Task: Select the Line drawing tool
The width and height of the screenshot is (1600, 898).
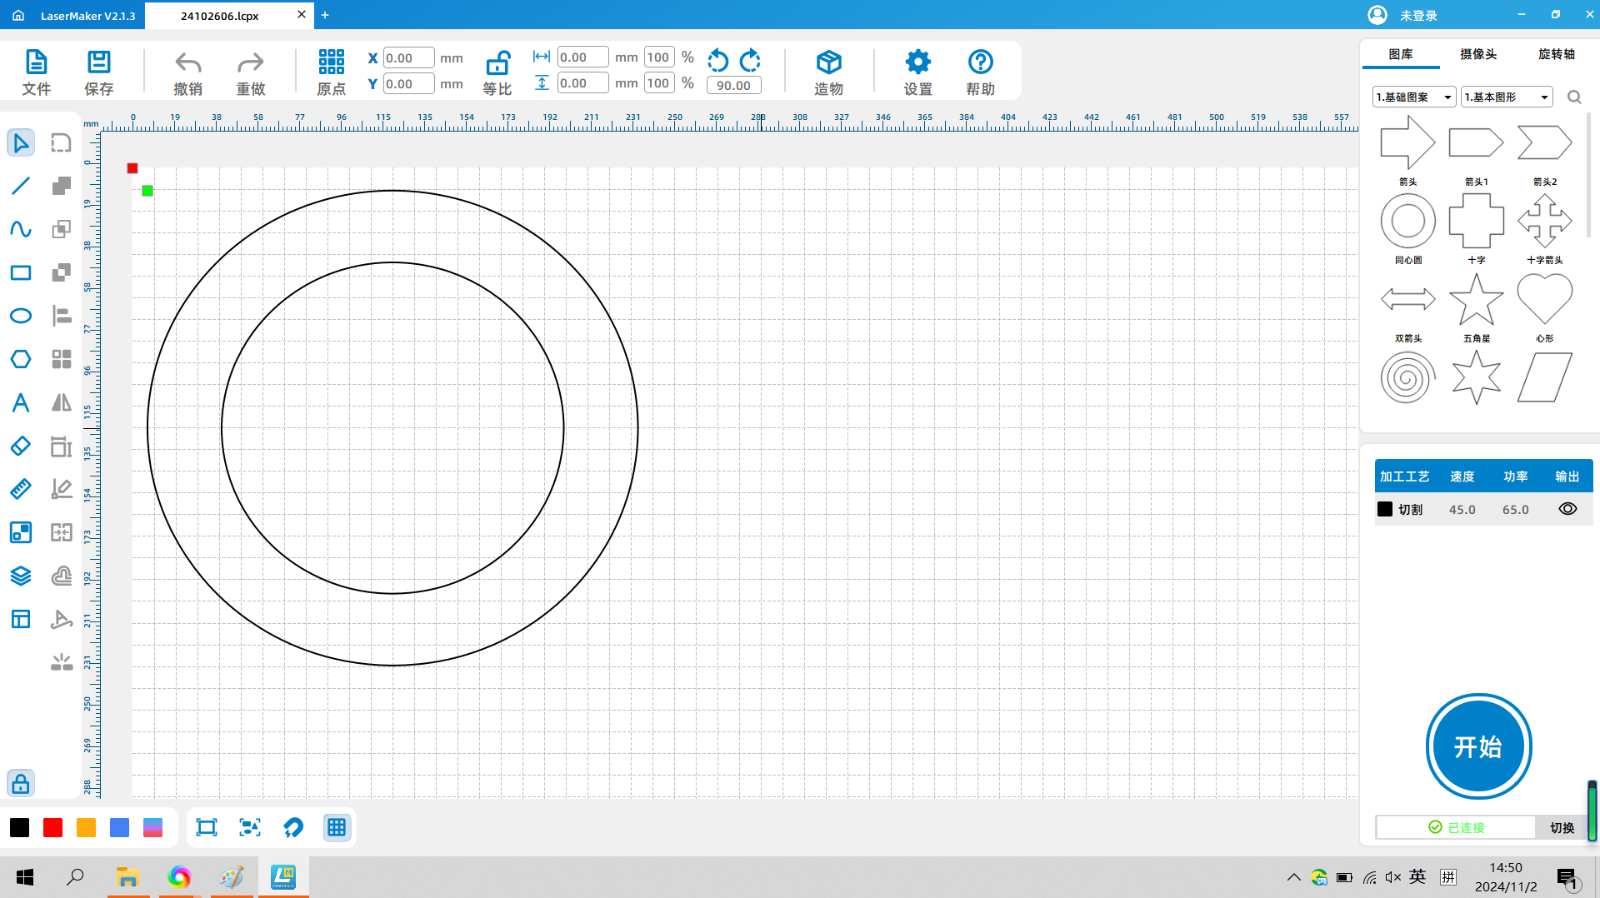Action: pos(21,186)
